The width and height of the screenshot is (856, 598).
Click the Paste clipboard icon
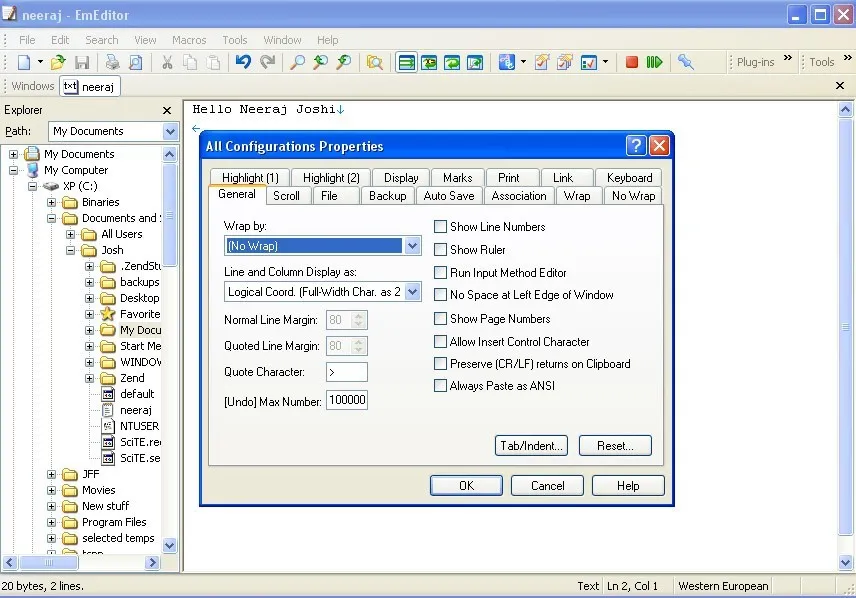click(213, 62)
